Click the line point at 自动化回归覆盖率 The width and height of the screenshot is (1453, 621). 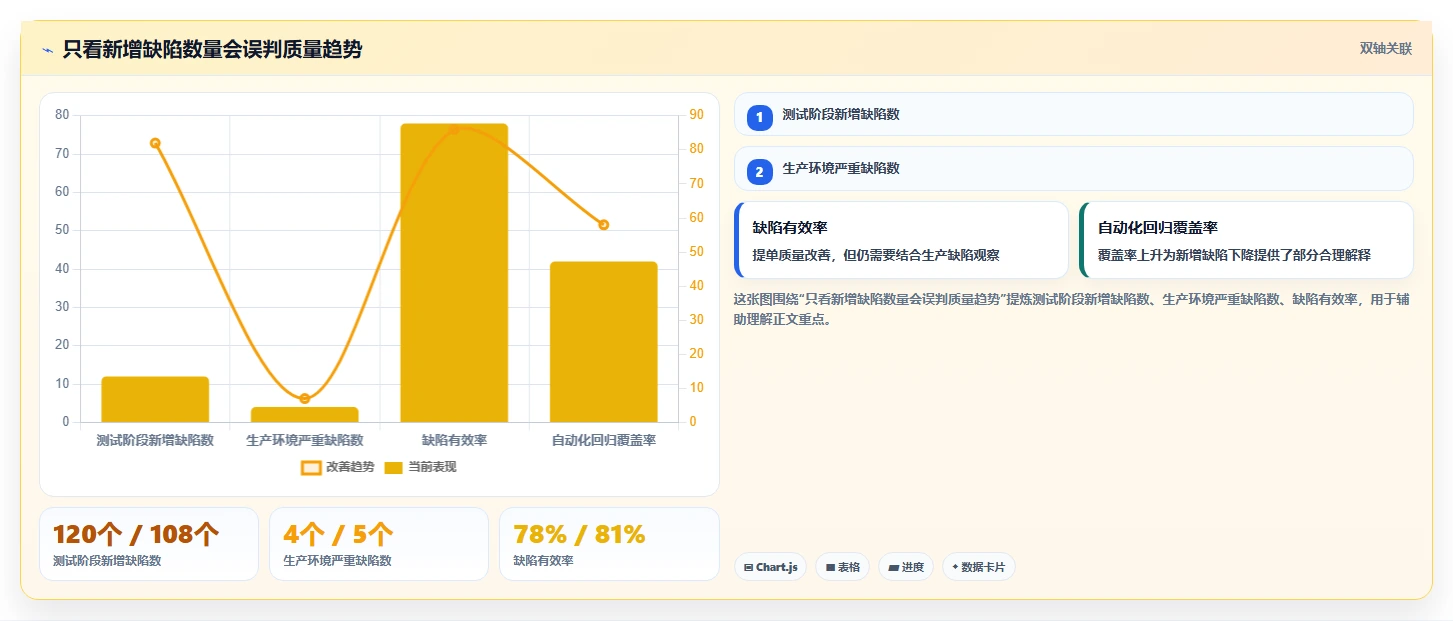pos(603,225)
